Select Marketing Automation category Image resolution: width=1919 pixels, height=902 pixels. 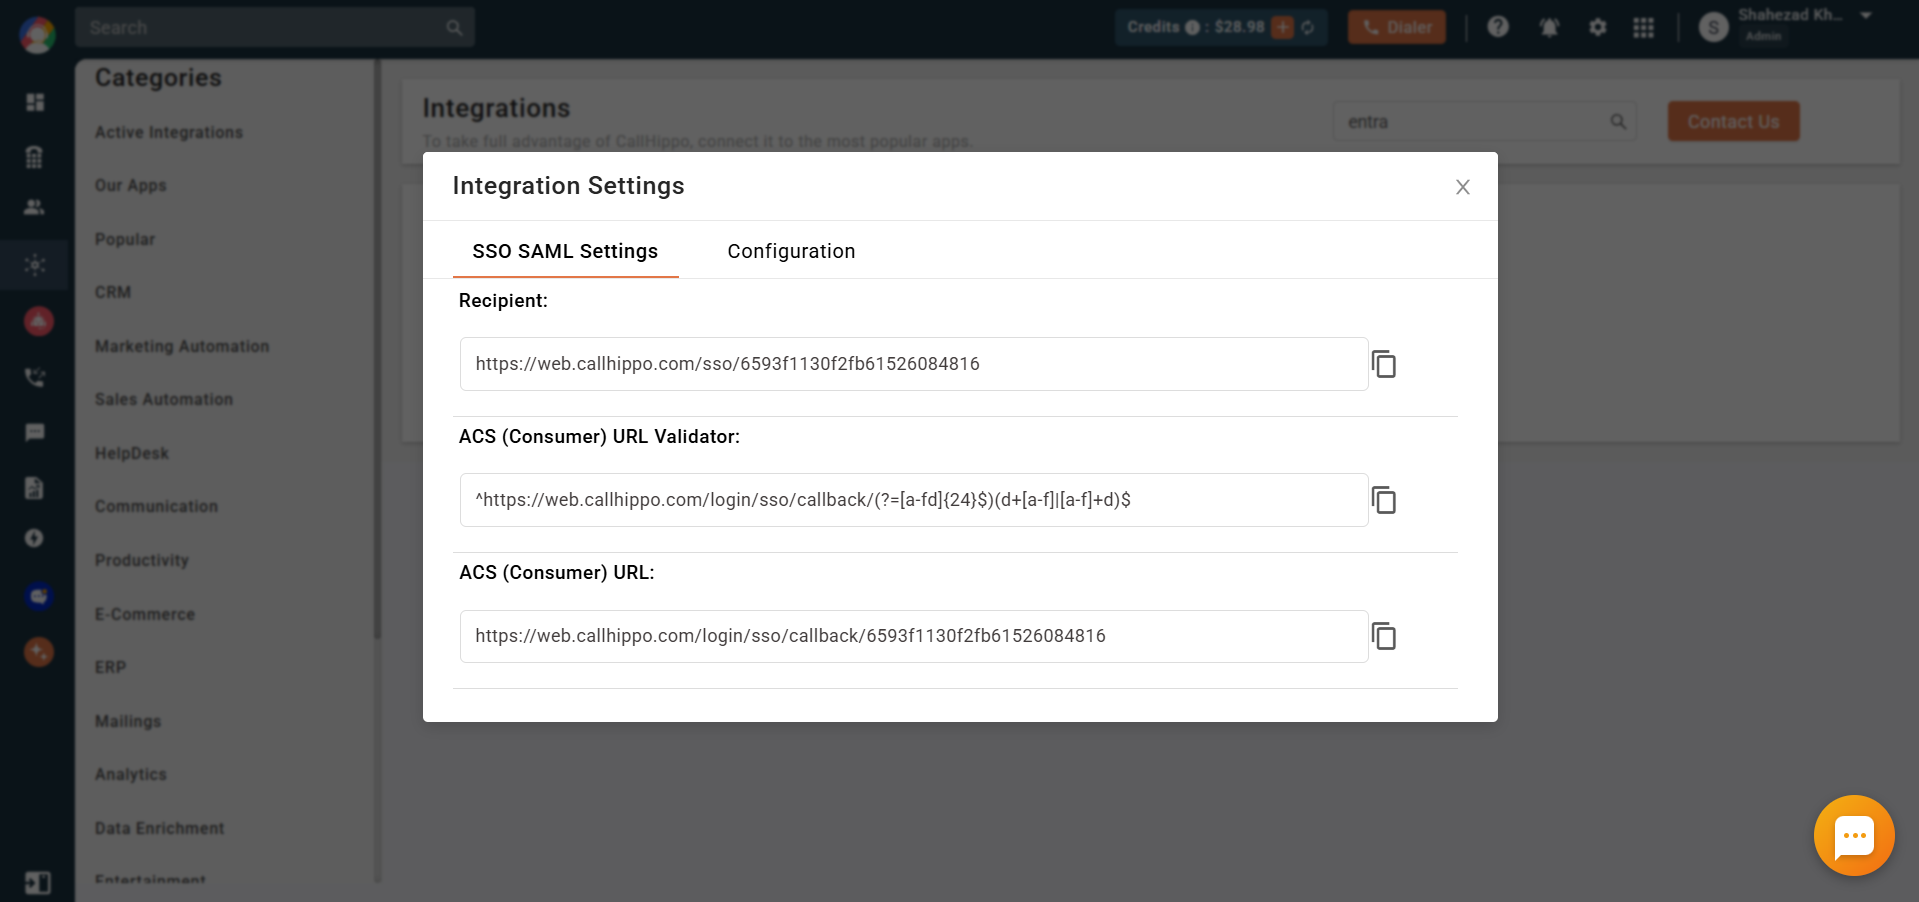coord(182,346)
